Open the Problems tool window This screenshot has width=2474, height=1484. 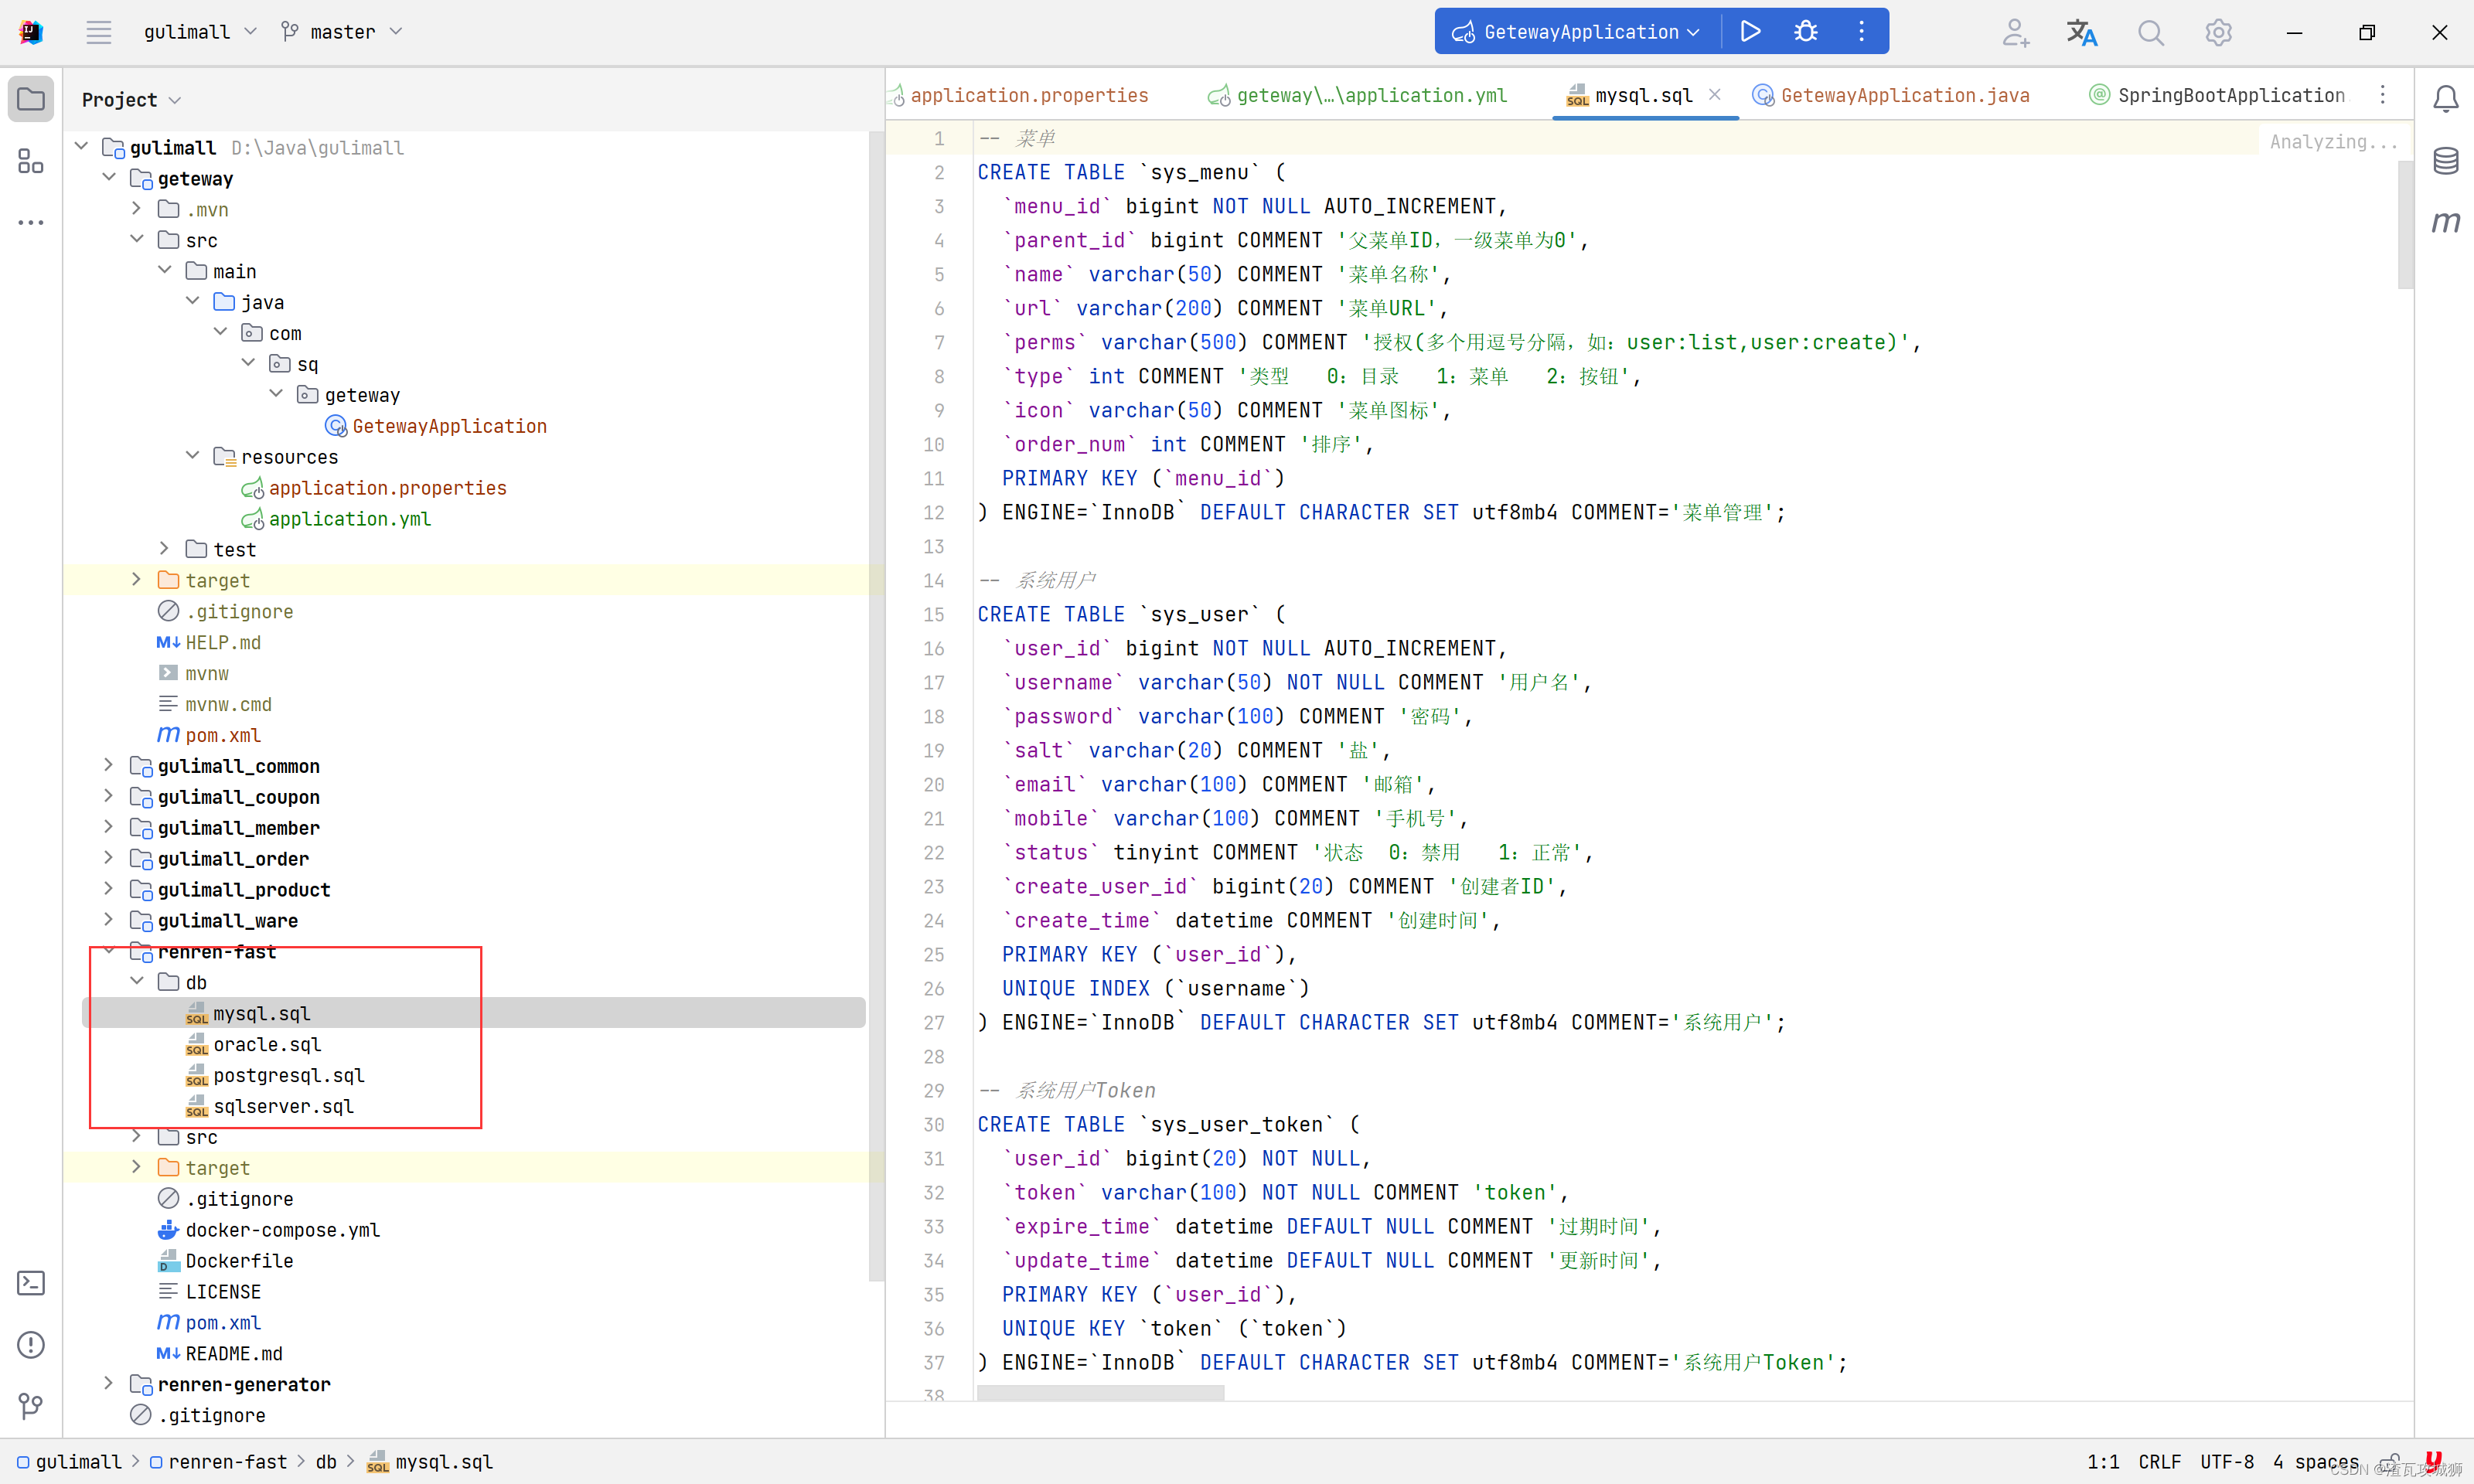[31, 1345]
